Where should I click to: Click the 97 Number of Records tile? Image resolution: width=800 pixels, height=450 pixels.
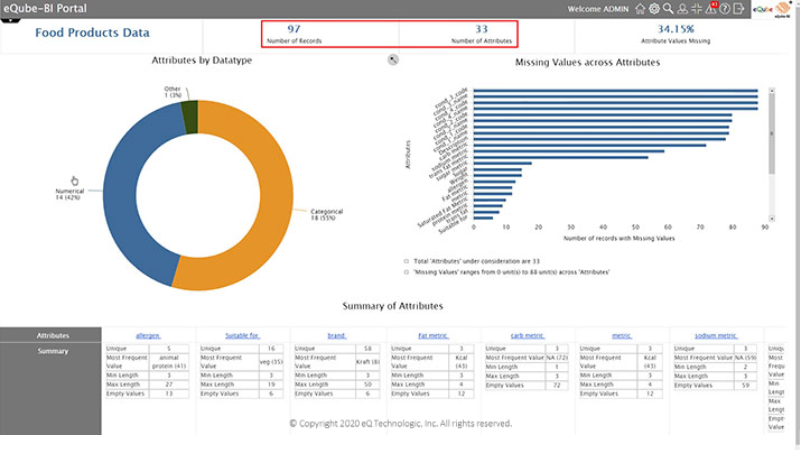pyautogui.click(x=294, y=34)
